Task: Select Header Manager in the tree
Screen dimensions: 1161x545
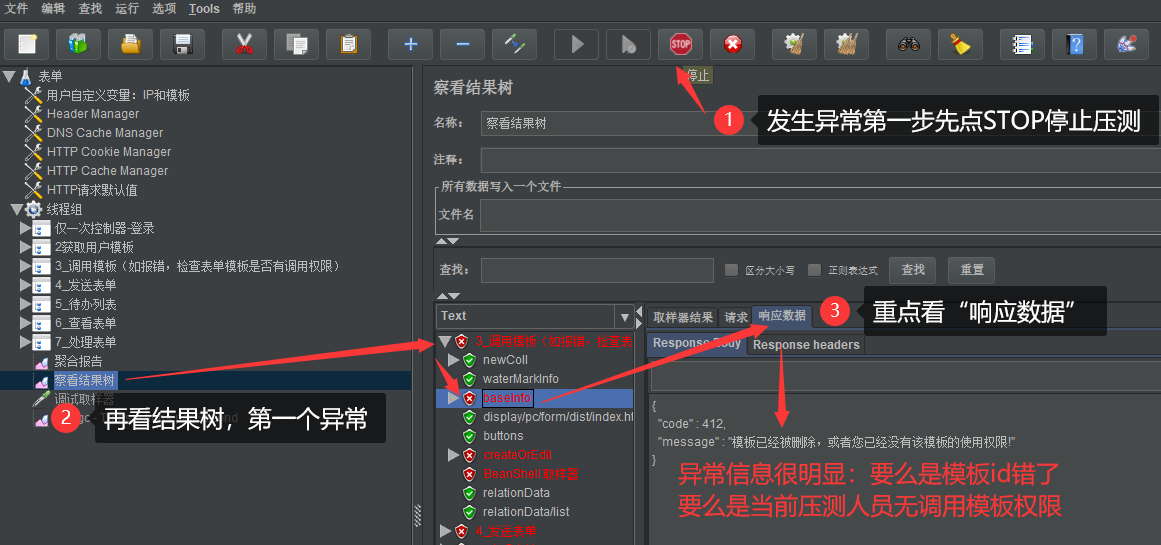Action: tap(93, 114)
